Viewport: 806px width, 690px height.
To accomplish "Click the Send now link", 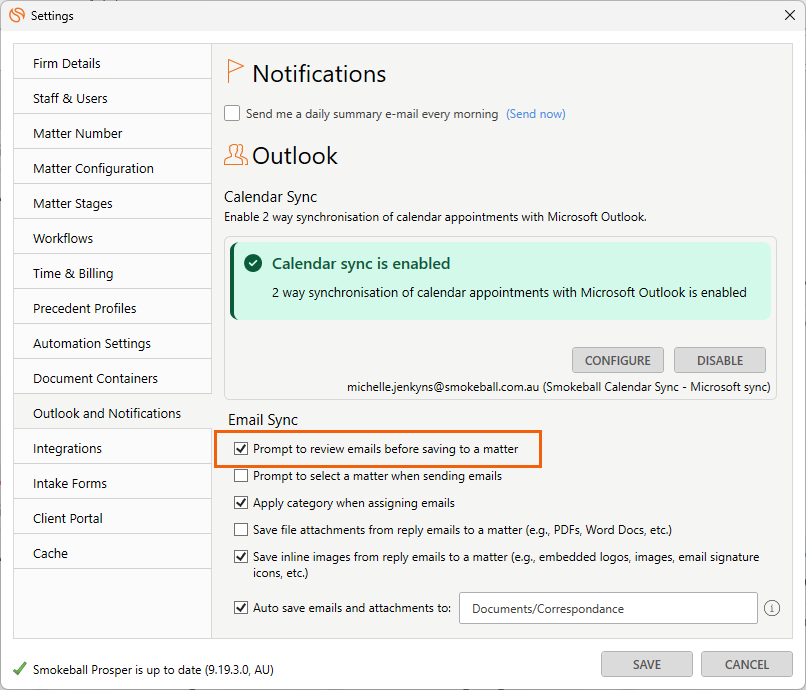I will (x=536, y=114).
